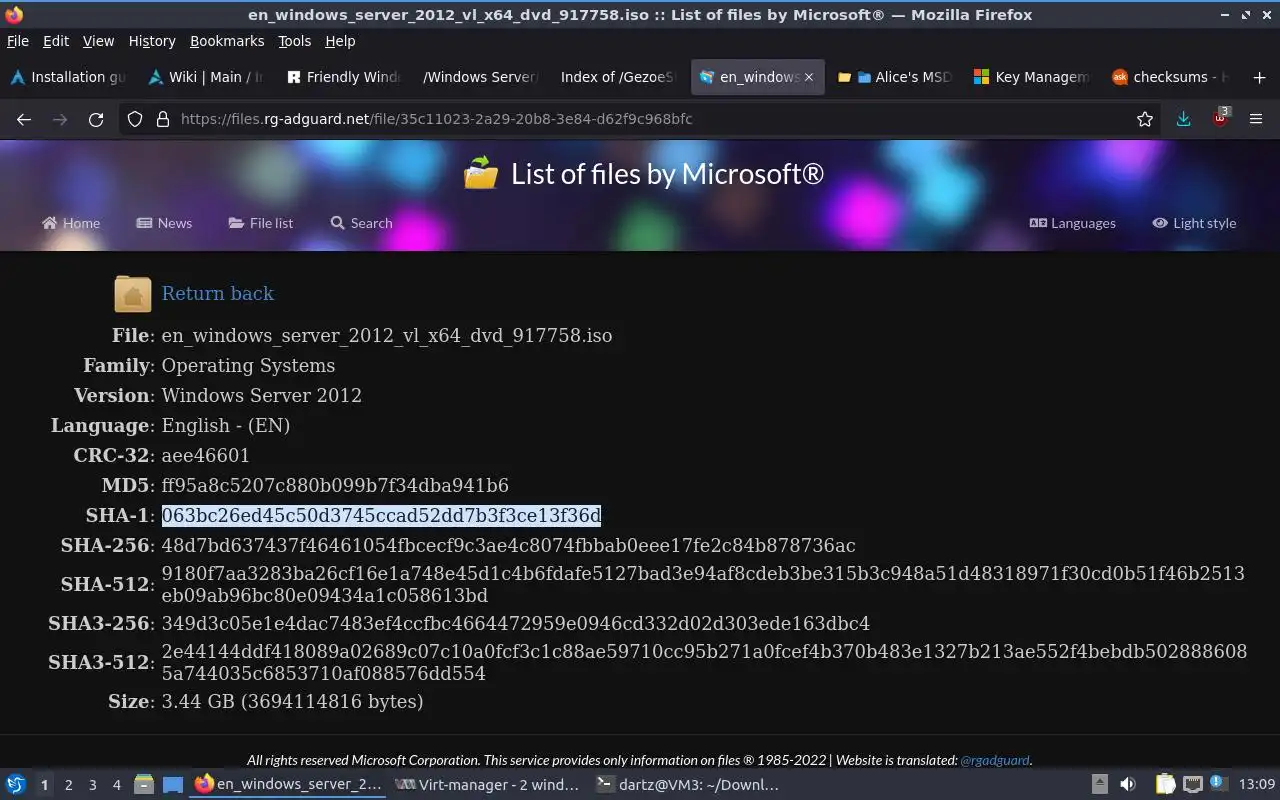Click the return back folder icon
Screen dimensions: 1280x800
133,294
